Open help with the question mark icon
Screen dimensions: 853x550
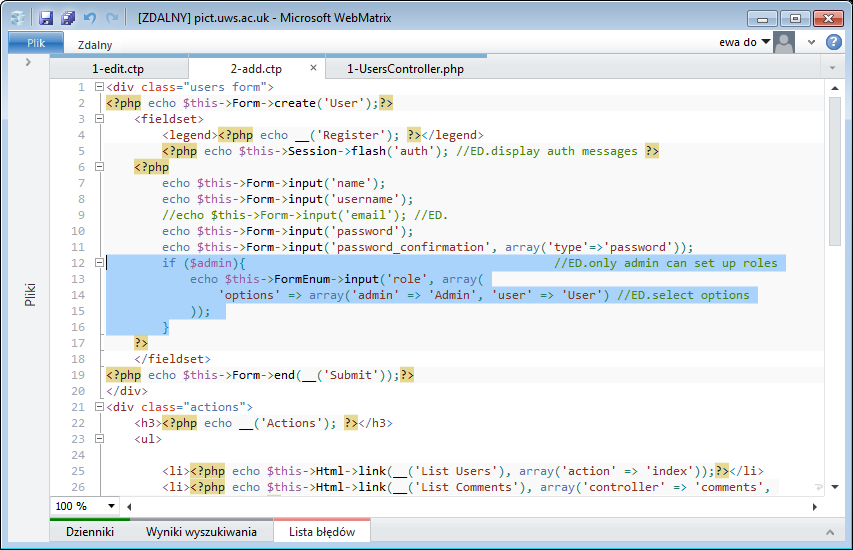point(833,42)
